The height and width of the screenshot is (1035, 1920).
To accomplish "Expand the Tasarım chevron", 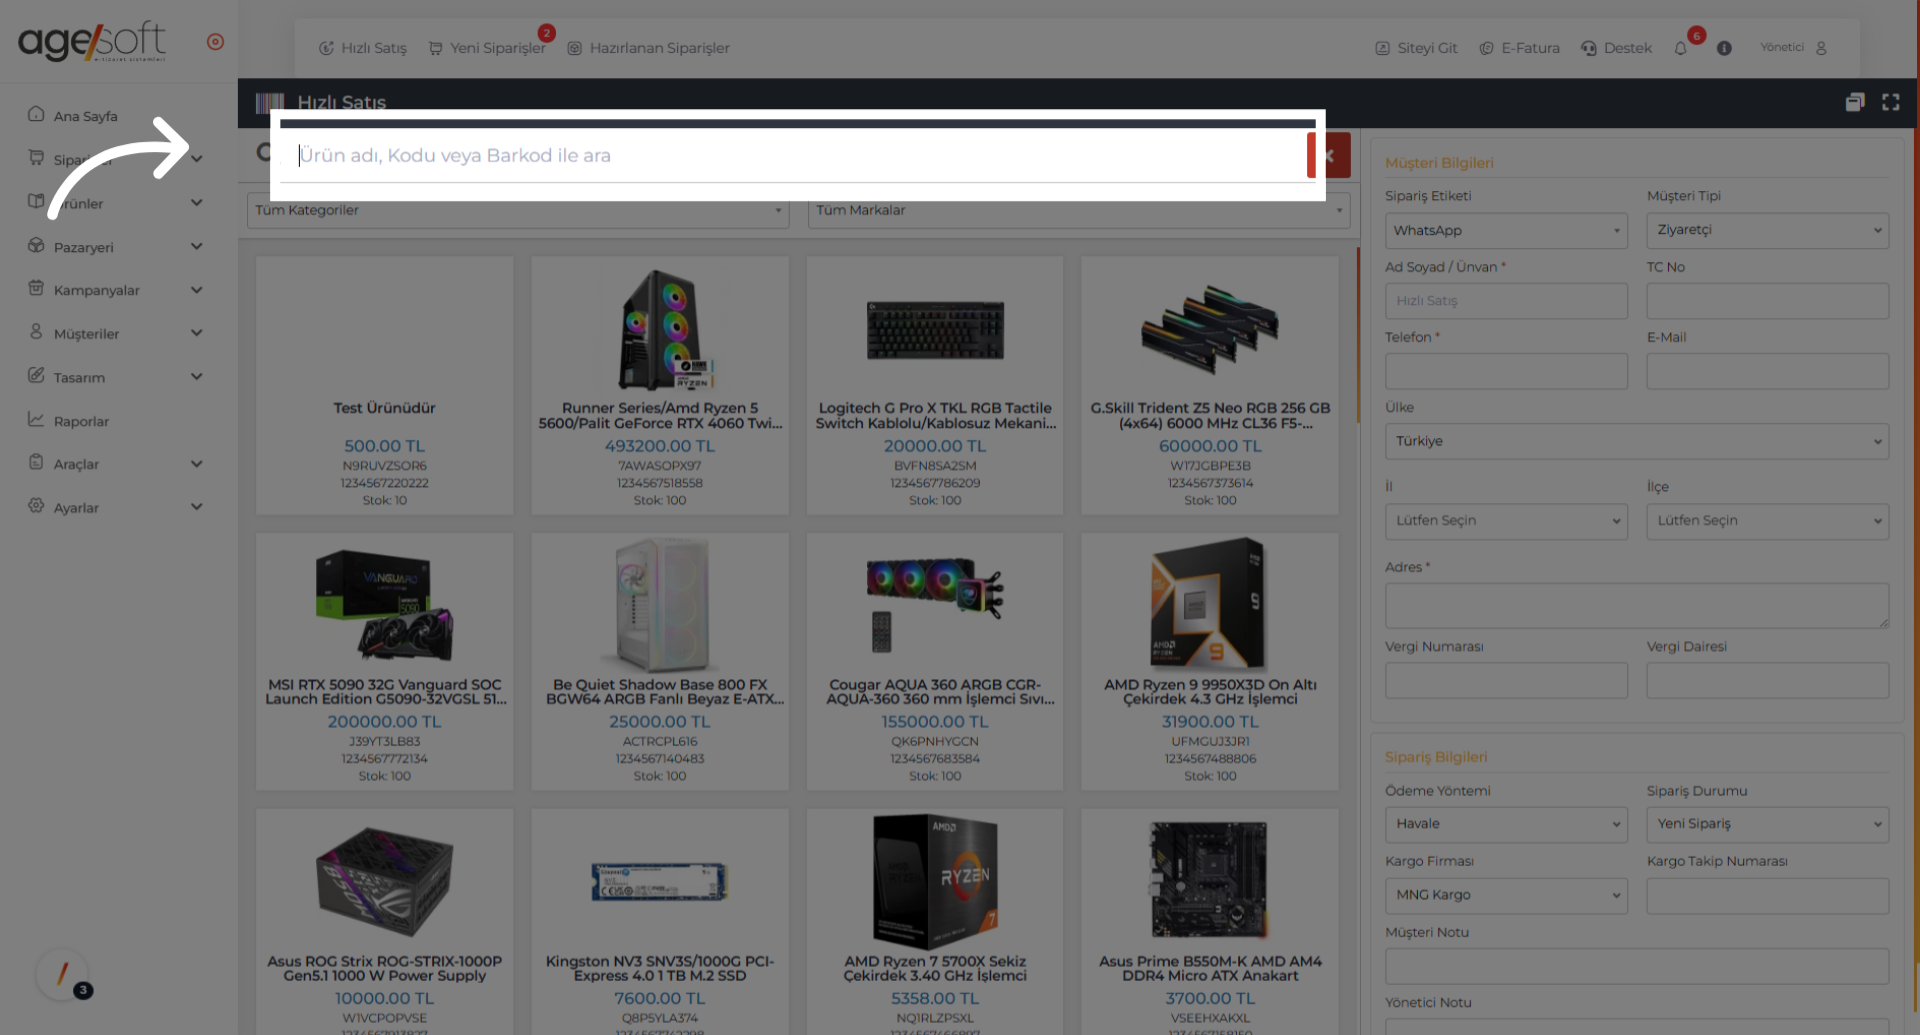I will click(x=197, y=377).
